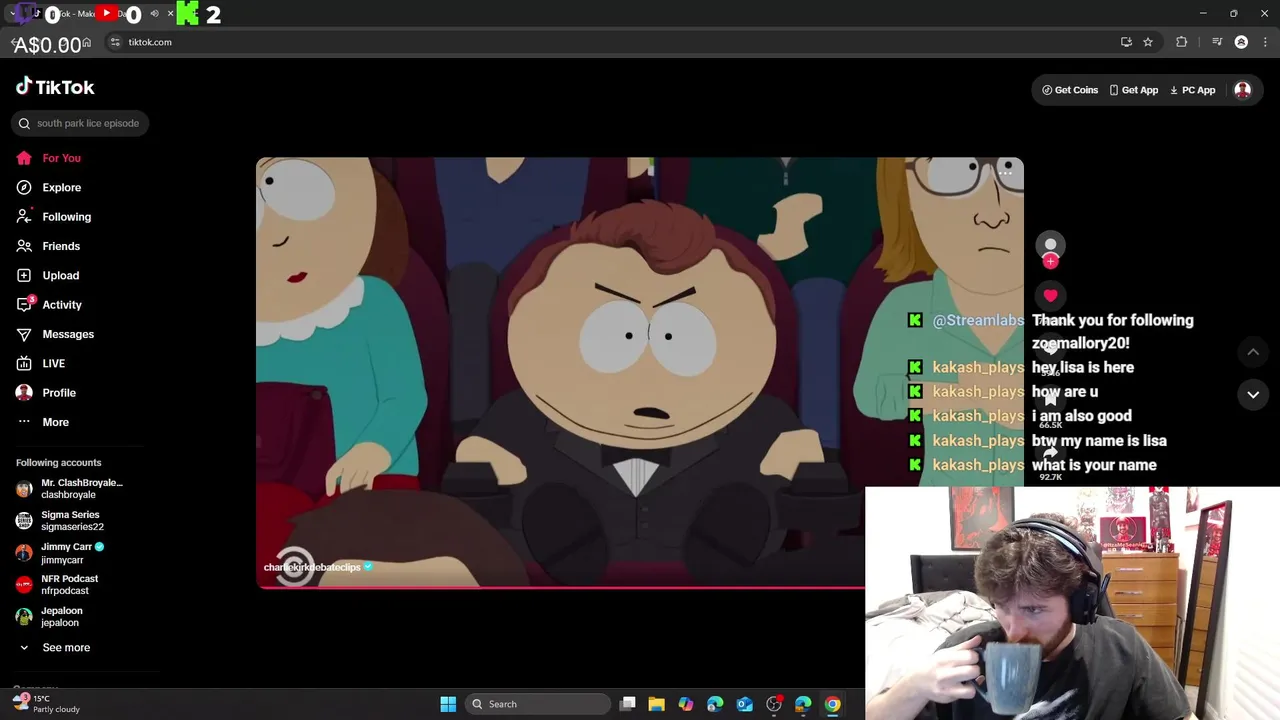
Task: Click the TikTok logo
Action: point(55,87)
